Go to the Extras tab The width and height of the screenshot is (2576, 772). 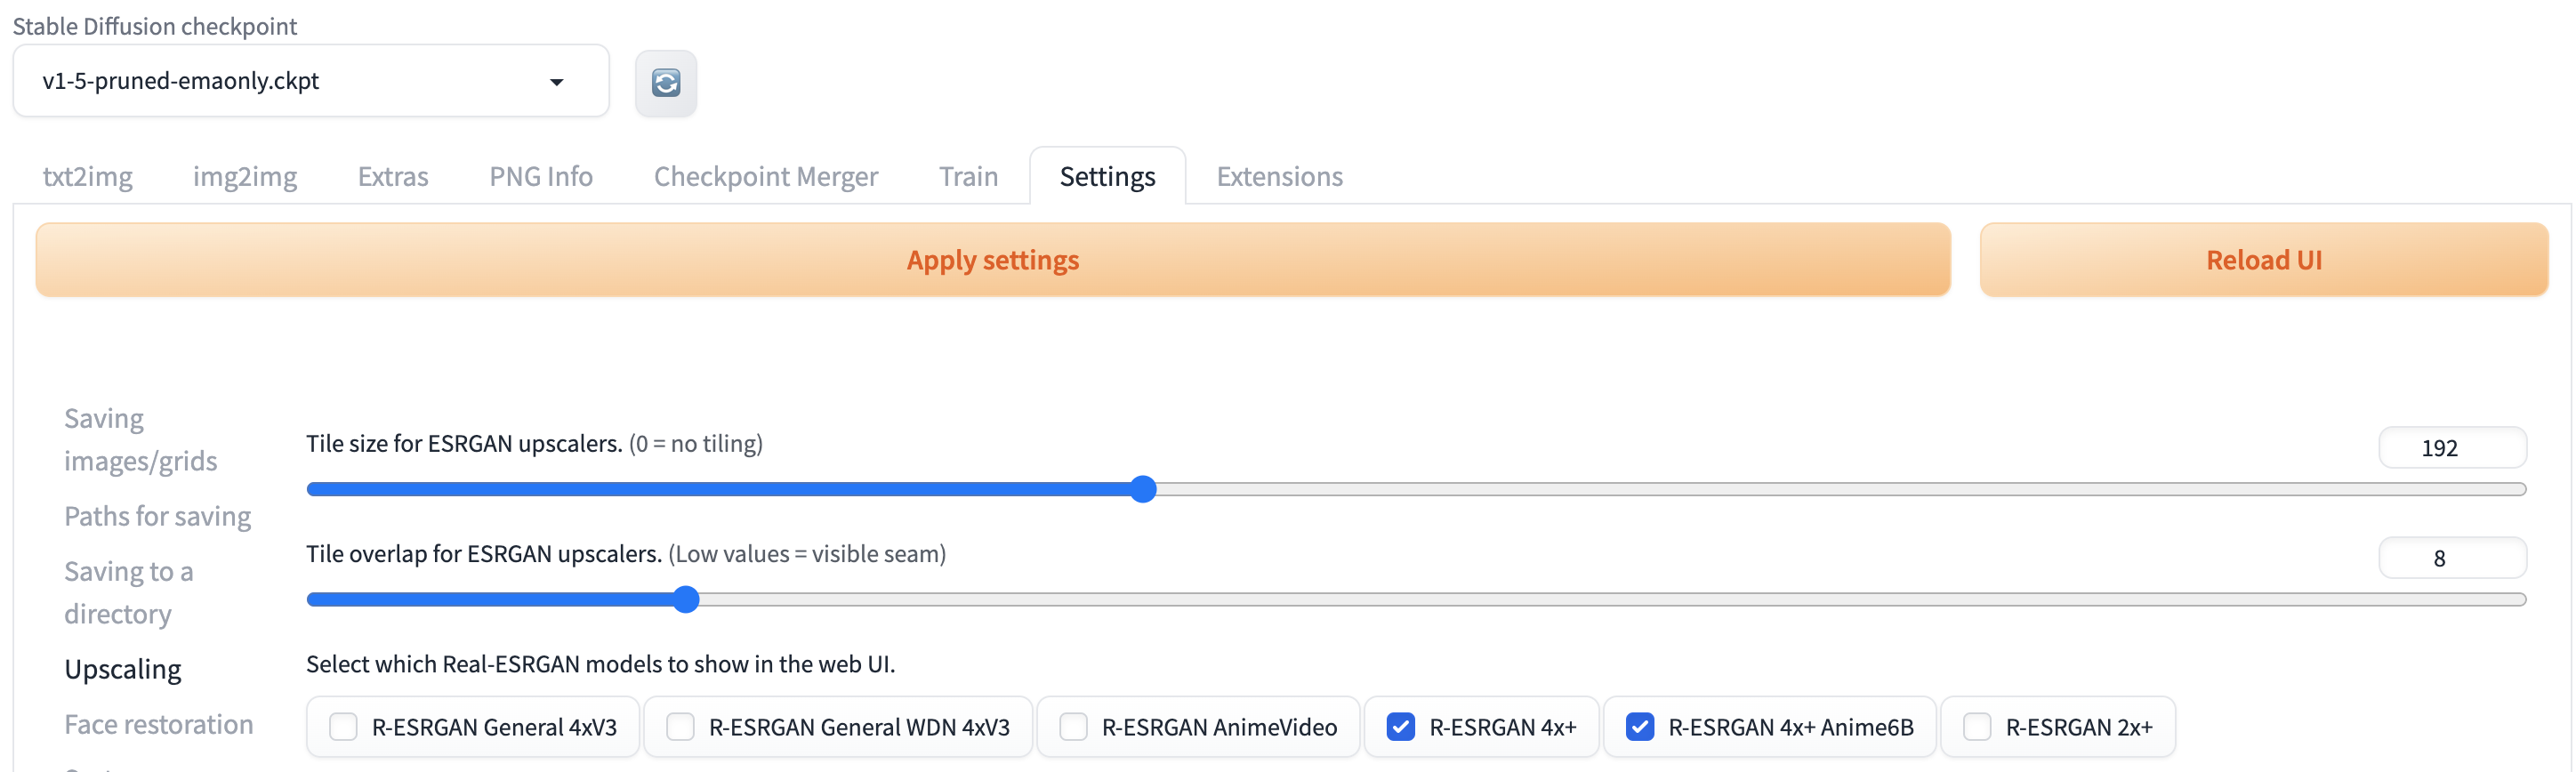393,177
